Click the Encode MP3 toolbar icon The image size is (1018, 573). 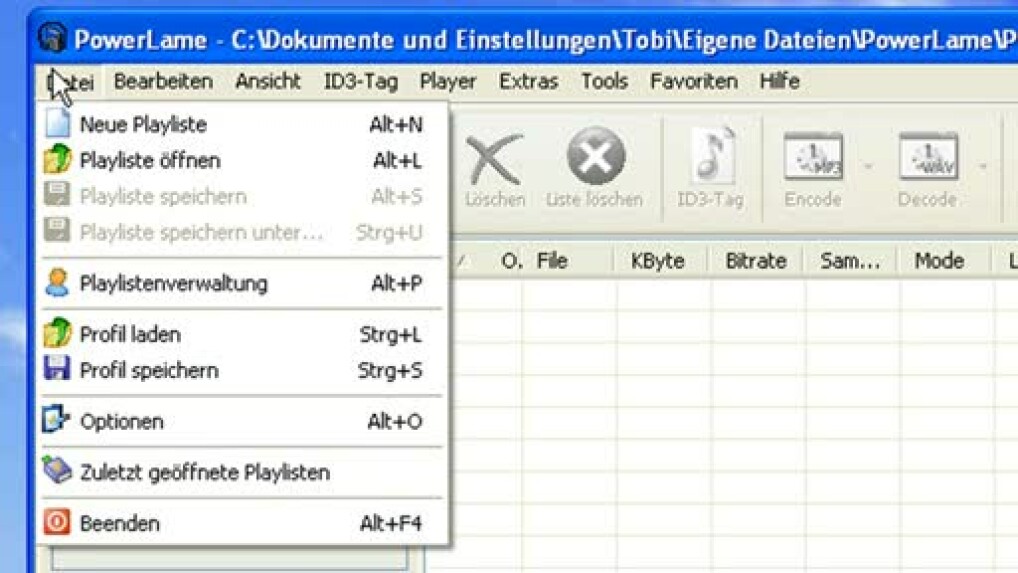click(x=812, y=160)
